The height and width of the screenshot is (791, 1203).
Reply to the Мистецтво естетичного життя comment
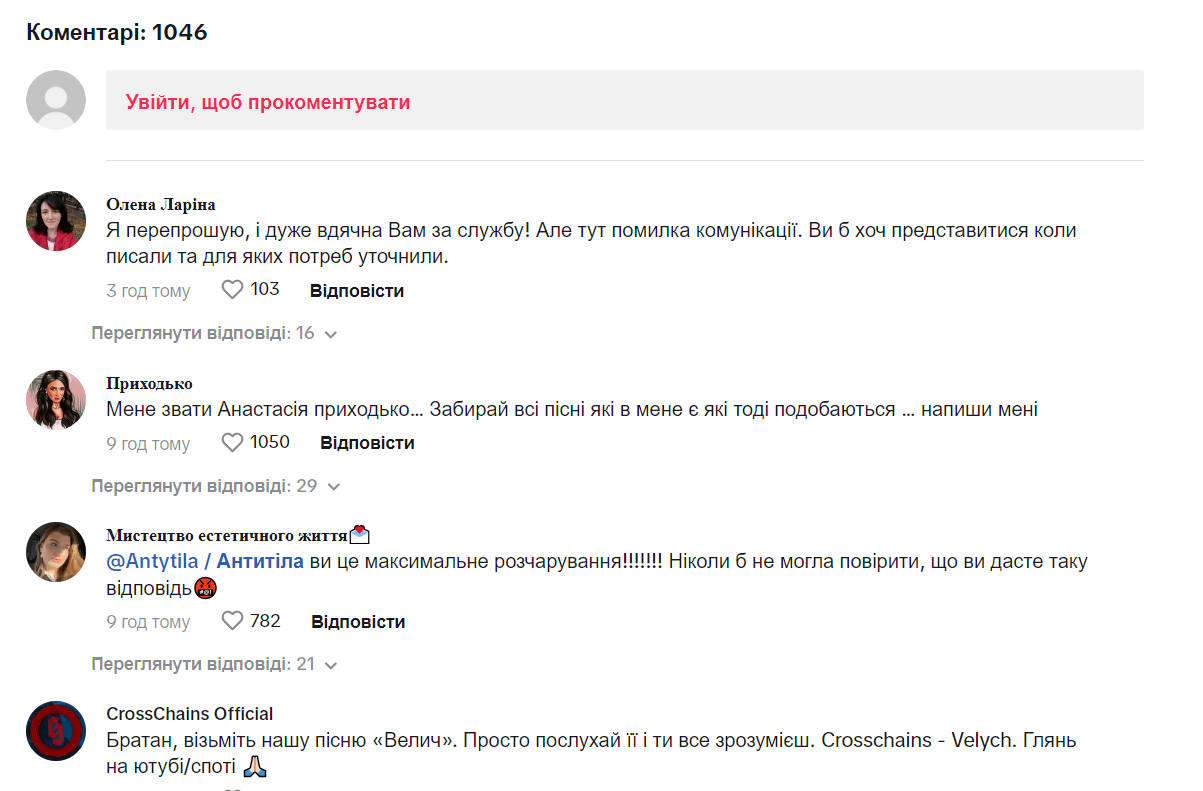358,622
